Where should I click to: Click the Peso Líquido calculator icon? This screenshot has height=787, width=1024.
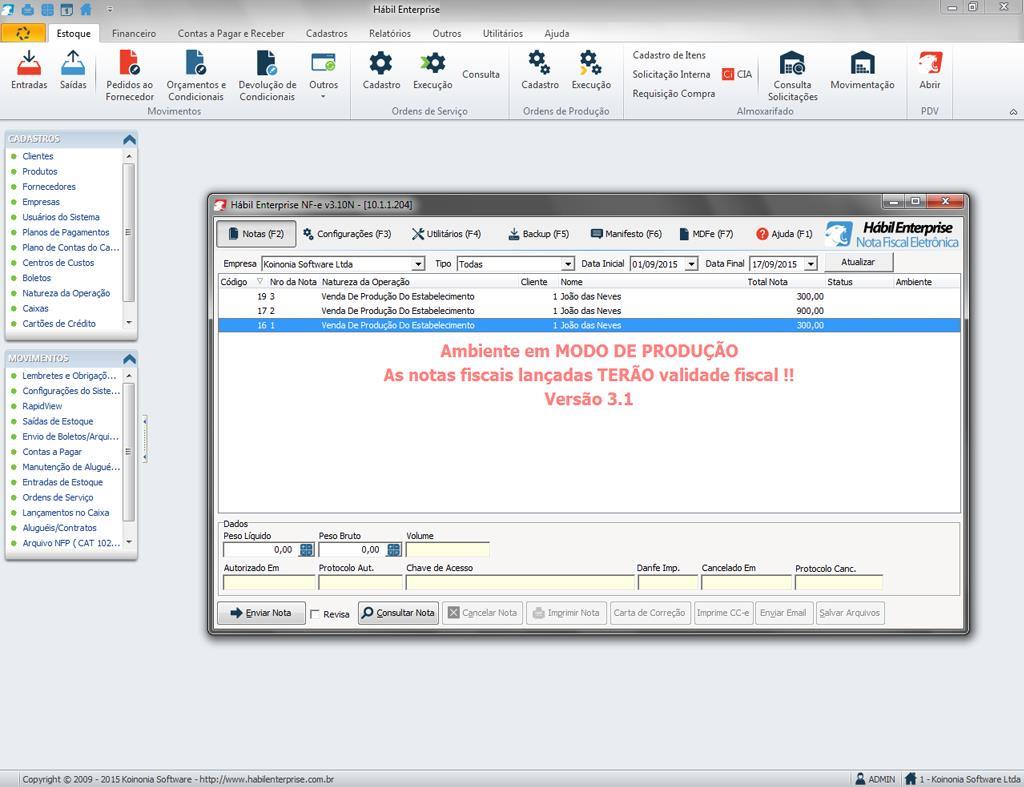click(306, 550)
